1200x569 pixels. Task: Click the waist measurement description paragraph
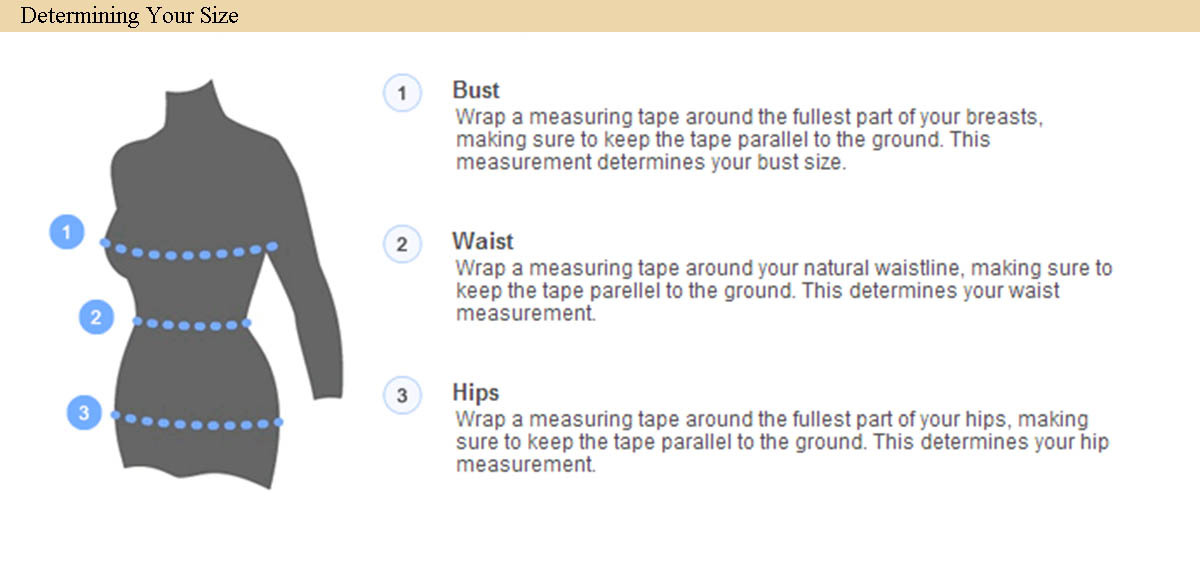[784, 291]
